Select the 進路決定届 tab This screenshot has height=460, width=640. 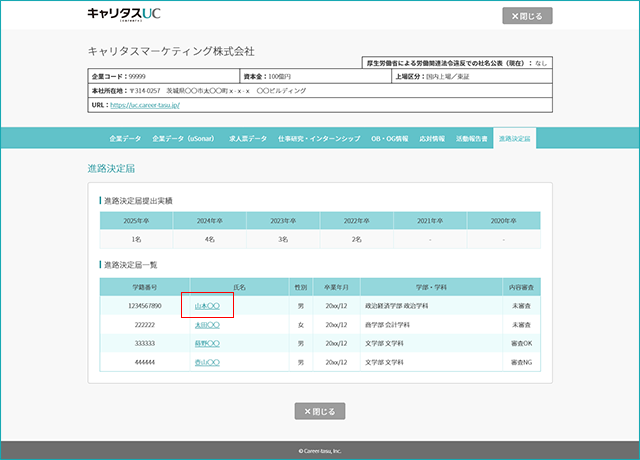click(514, 138)
